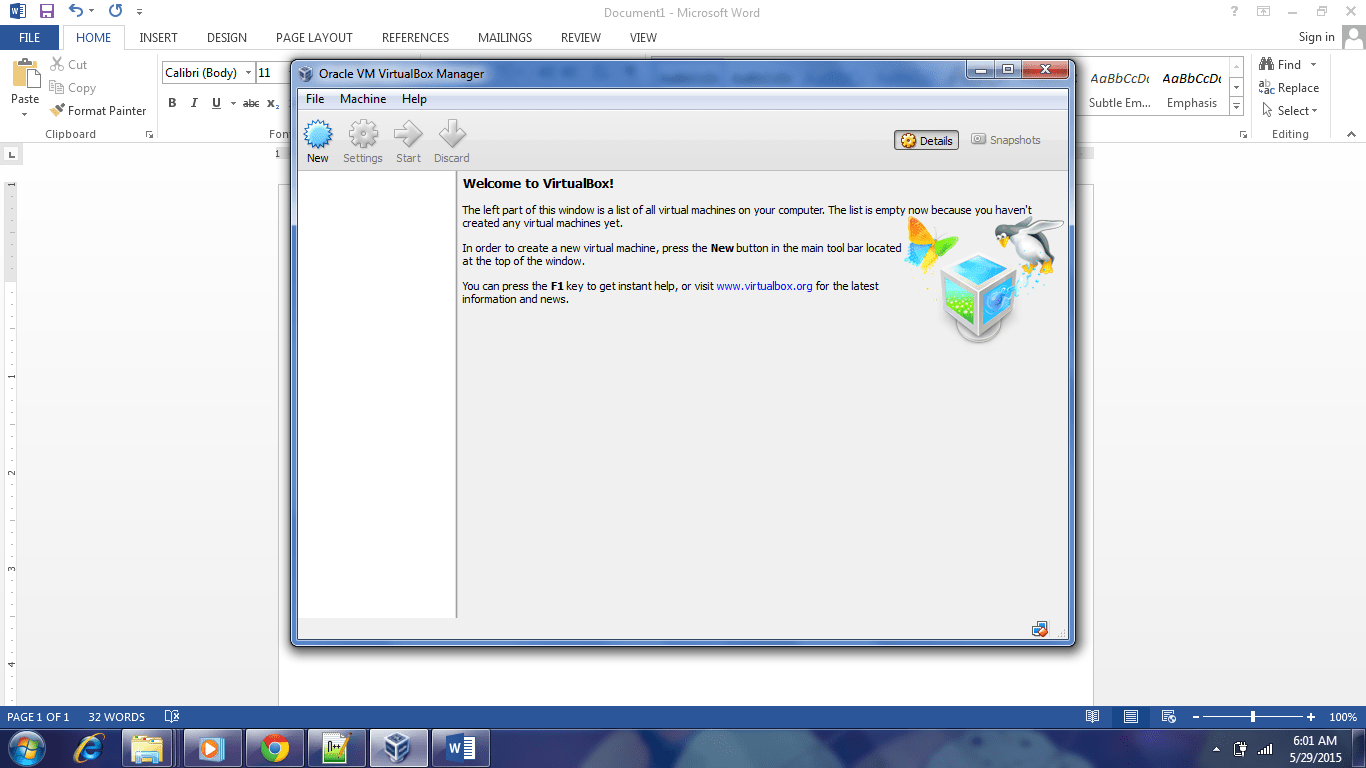Switch to Read Mode view in Word status bar
1366x768 pixels.
1093,717
